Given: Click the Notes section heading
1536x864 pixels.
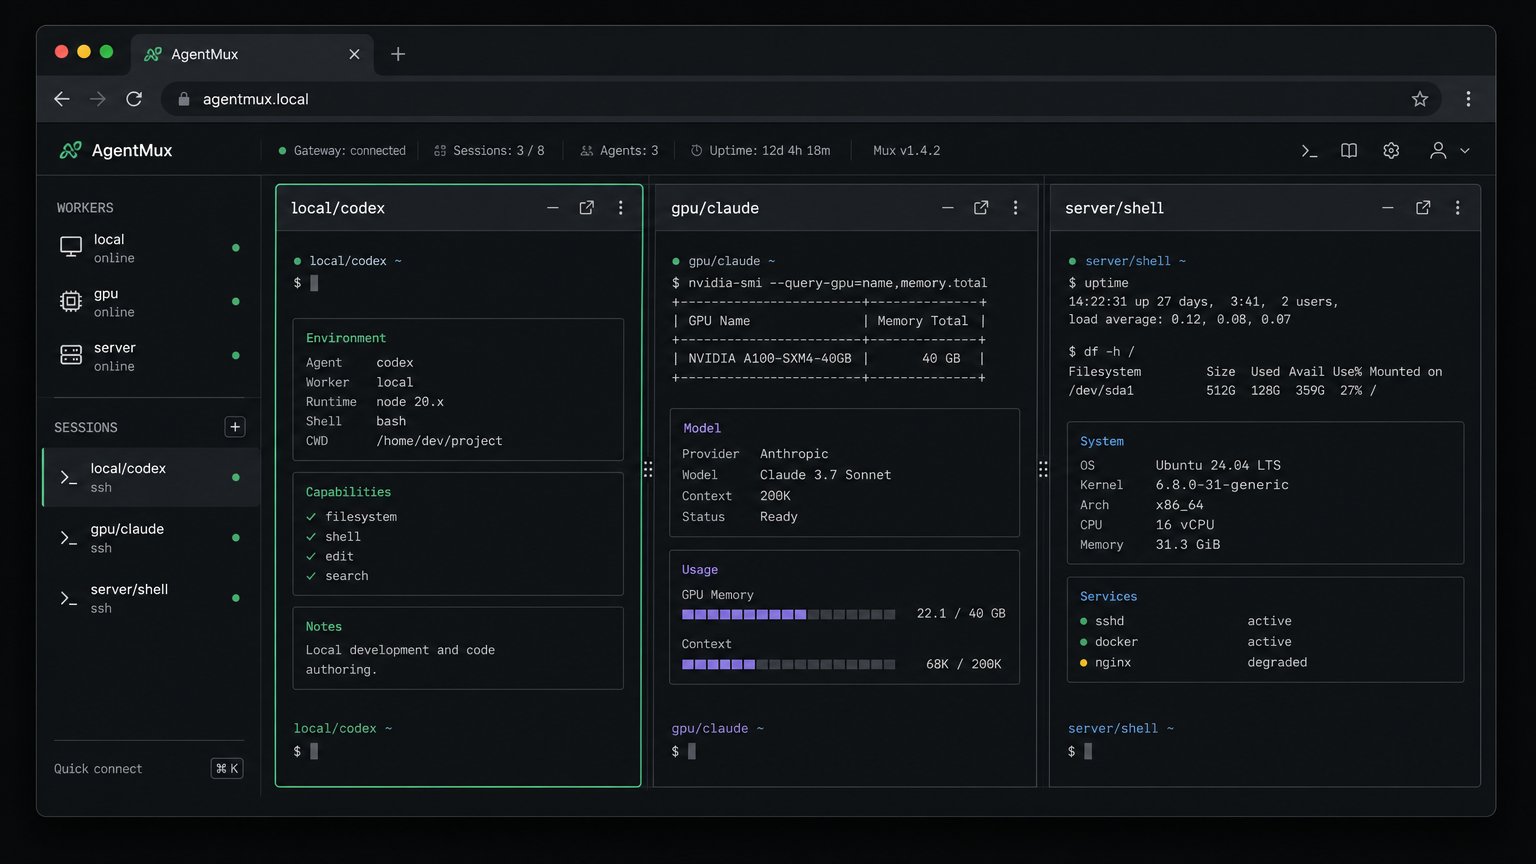Looking at the screenshot, I should [324, 627].
